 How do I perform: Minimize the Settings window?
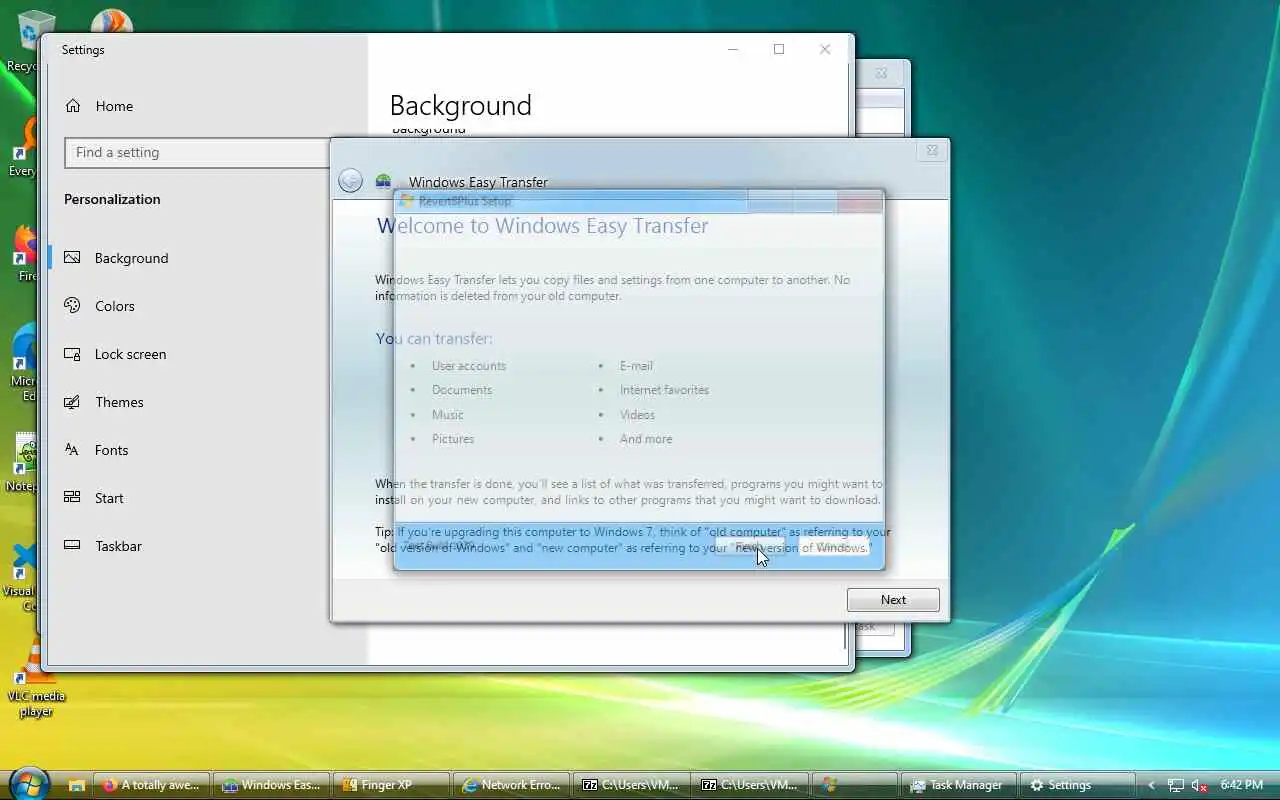[733, 49]
